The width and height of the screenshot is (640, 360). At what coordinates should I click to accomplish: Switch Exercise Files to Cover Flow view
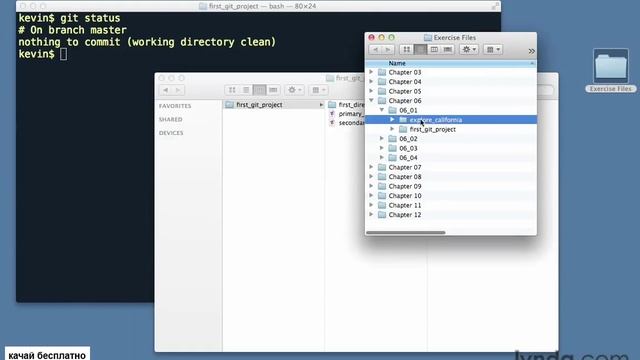tap(448, 49)
